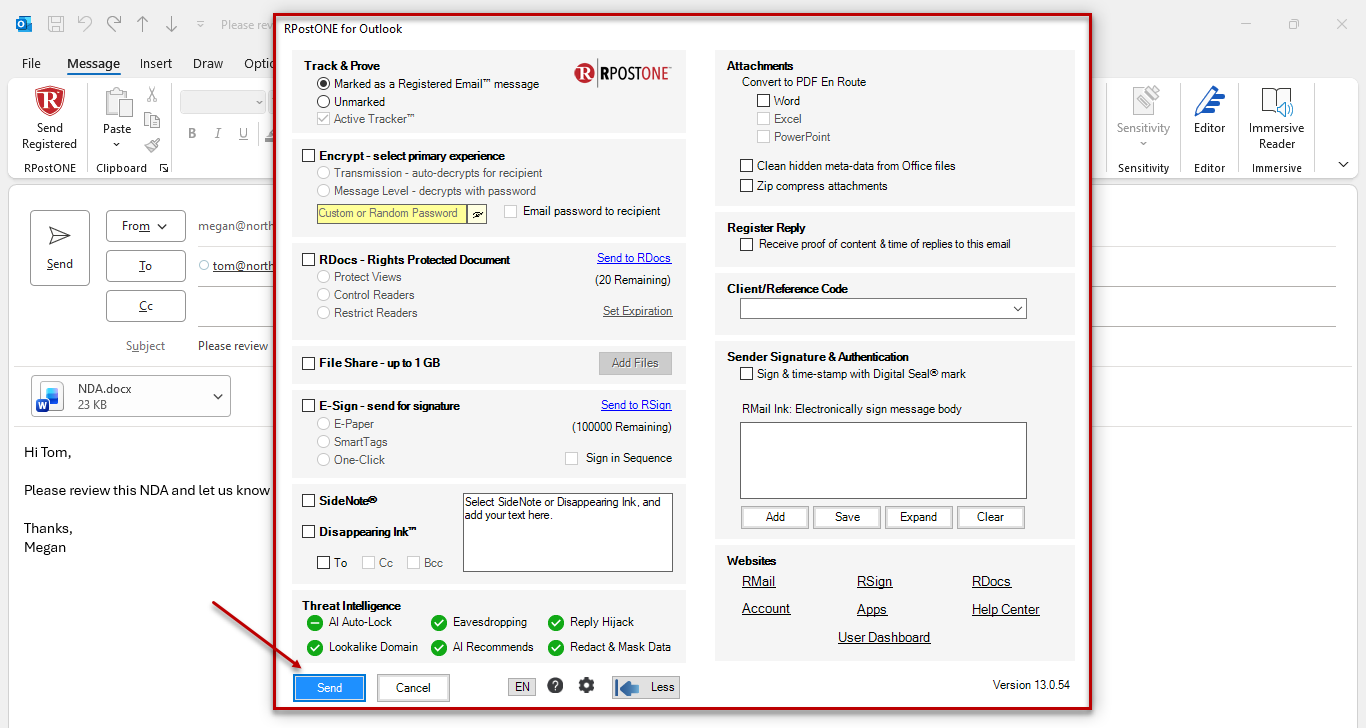Click the Sensitivity icon in ribbon
This screenshot has width=1366, height=728.
click(x=1143, y=101)
